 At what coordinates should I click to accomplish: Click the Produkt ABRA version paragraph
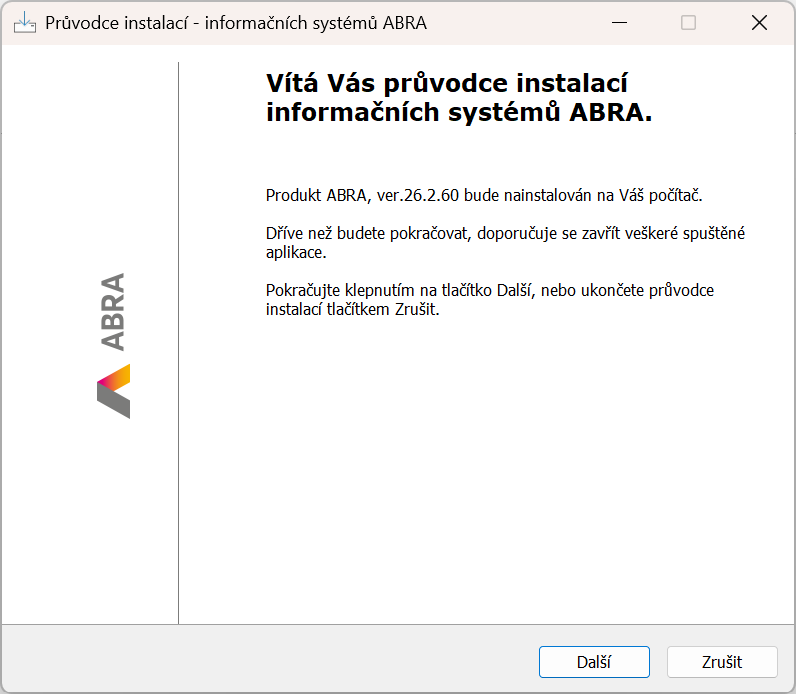click(484, 195)
